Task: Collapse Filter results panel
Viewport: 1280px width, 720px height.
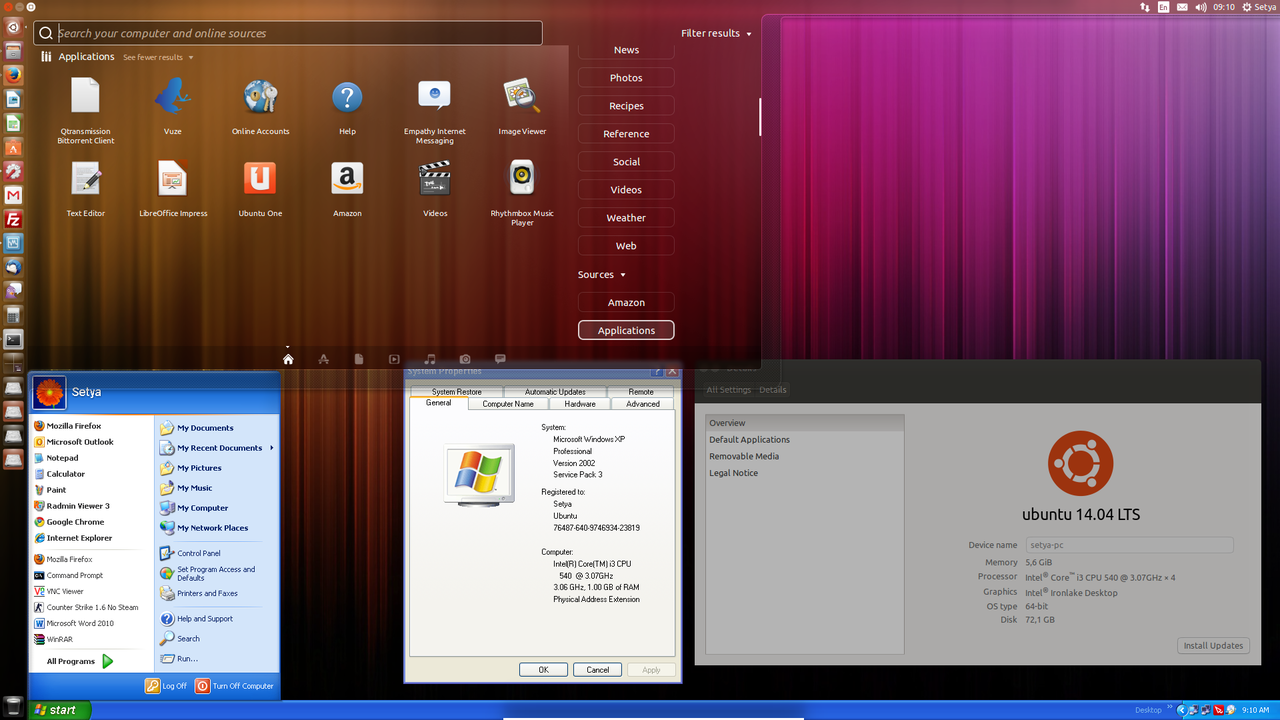Action: click(716, 33)
